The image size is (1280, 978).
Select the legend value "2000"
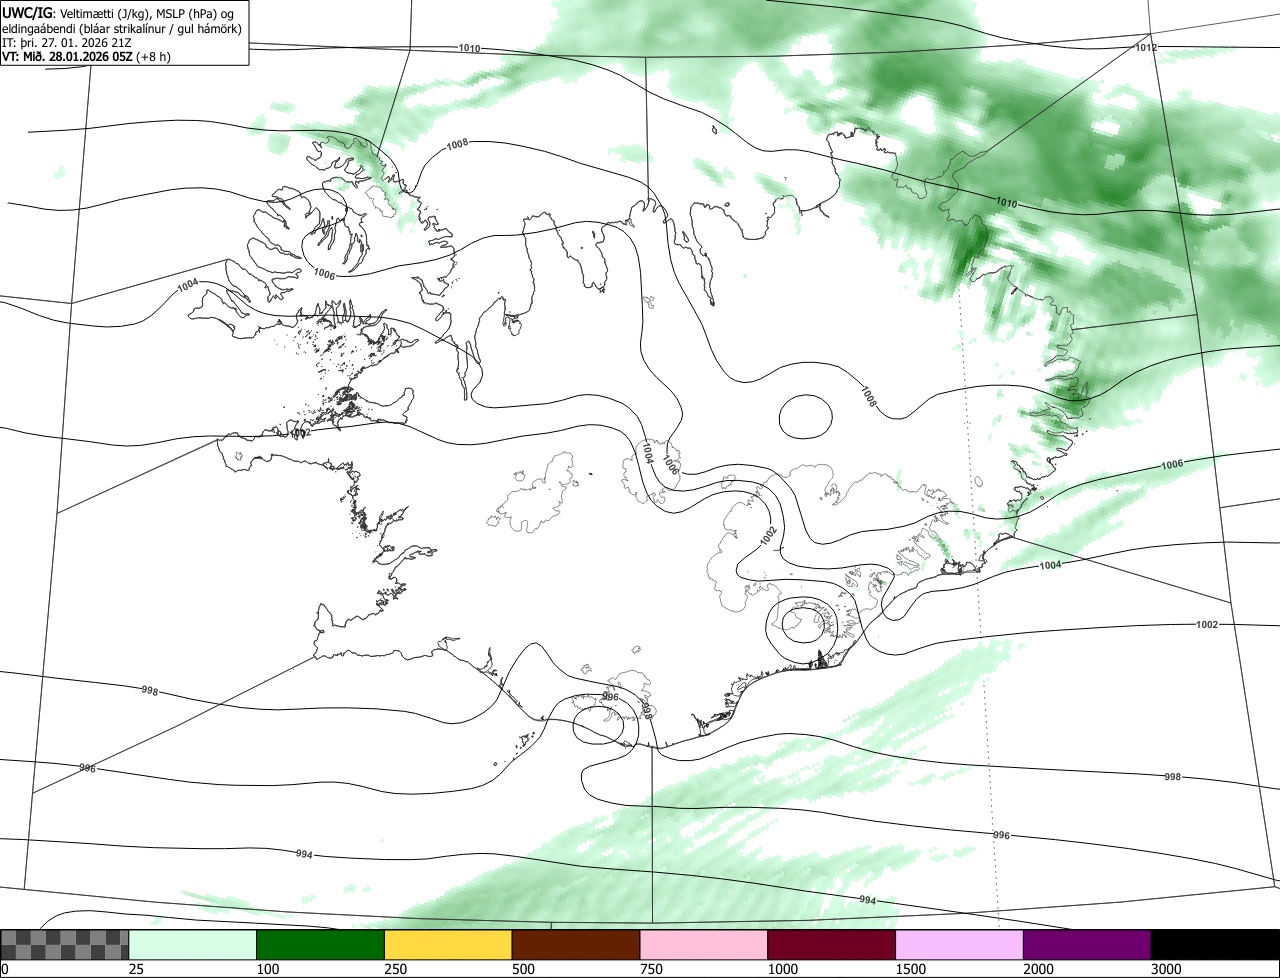[x=1038, y=969]
